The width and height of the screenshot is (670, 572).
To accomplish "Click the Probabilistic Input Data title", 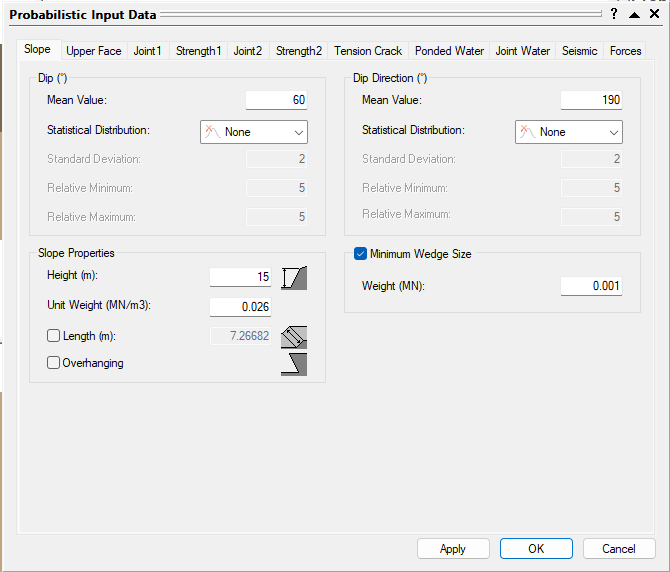I will [x=83, y=15].
